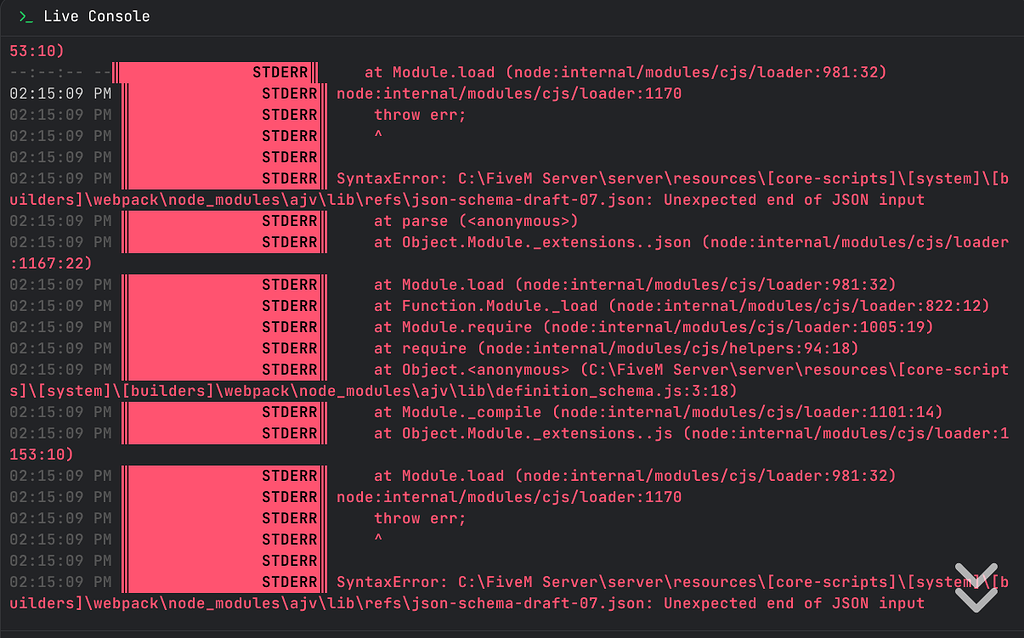Select line "at Function.Module._load" loader:822:12
Image resolution: width=1024 pixels, height=638 pixels.
coord(681,306)
